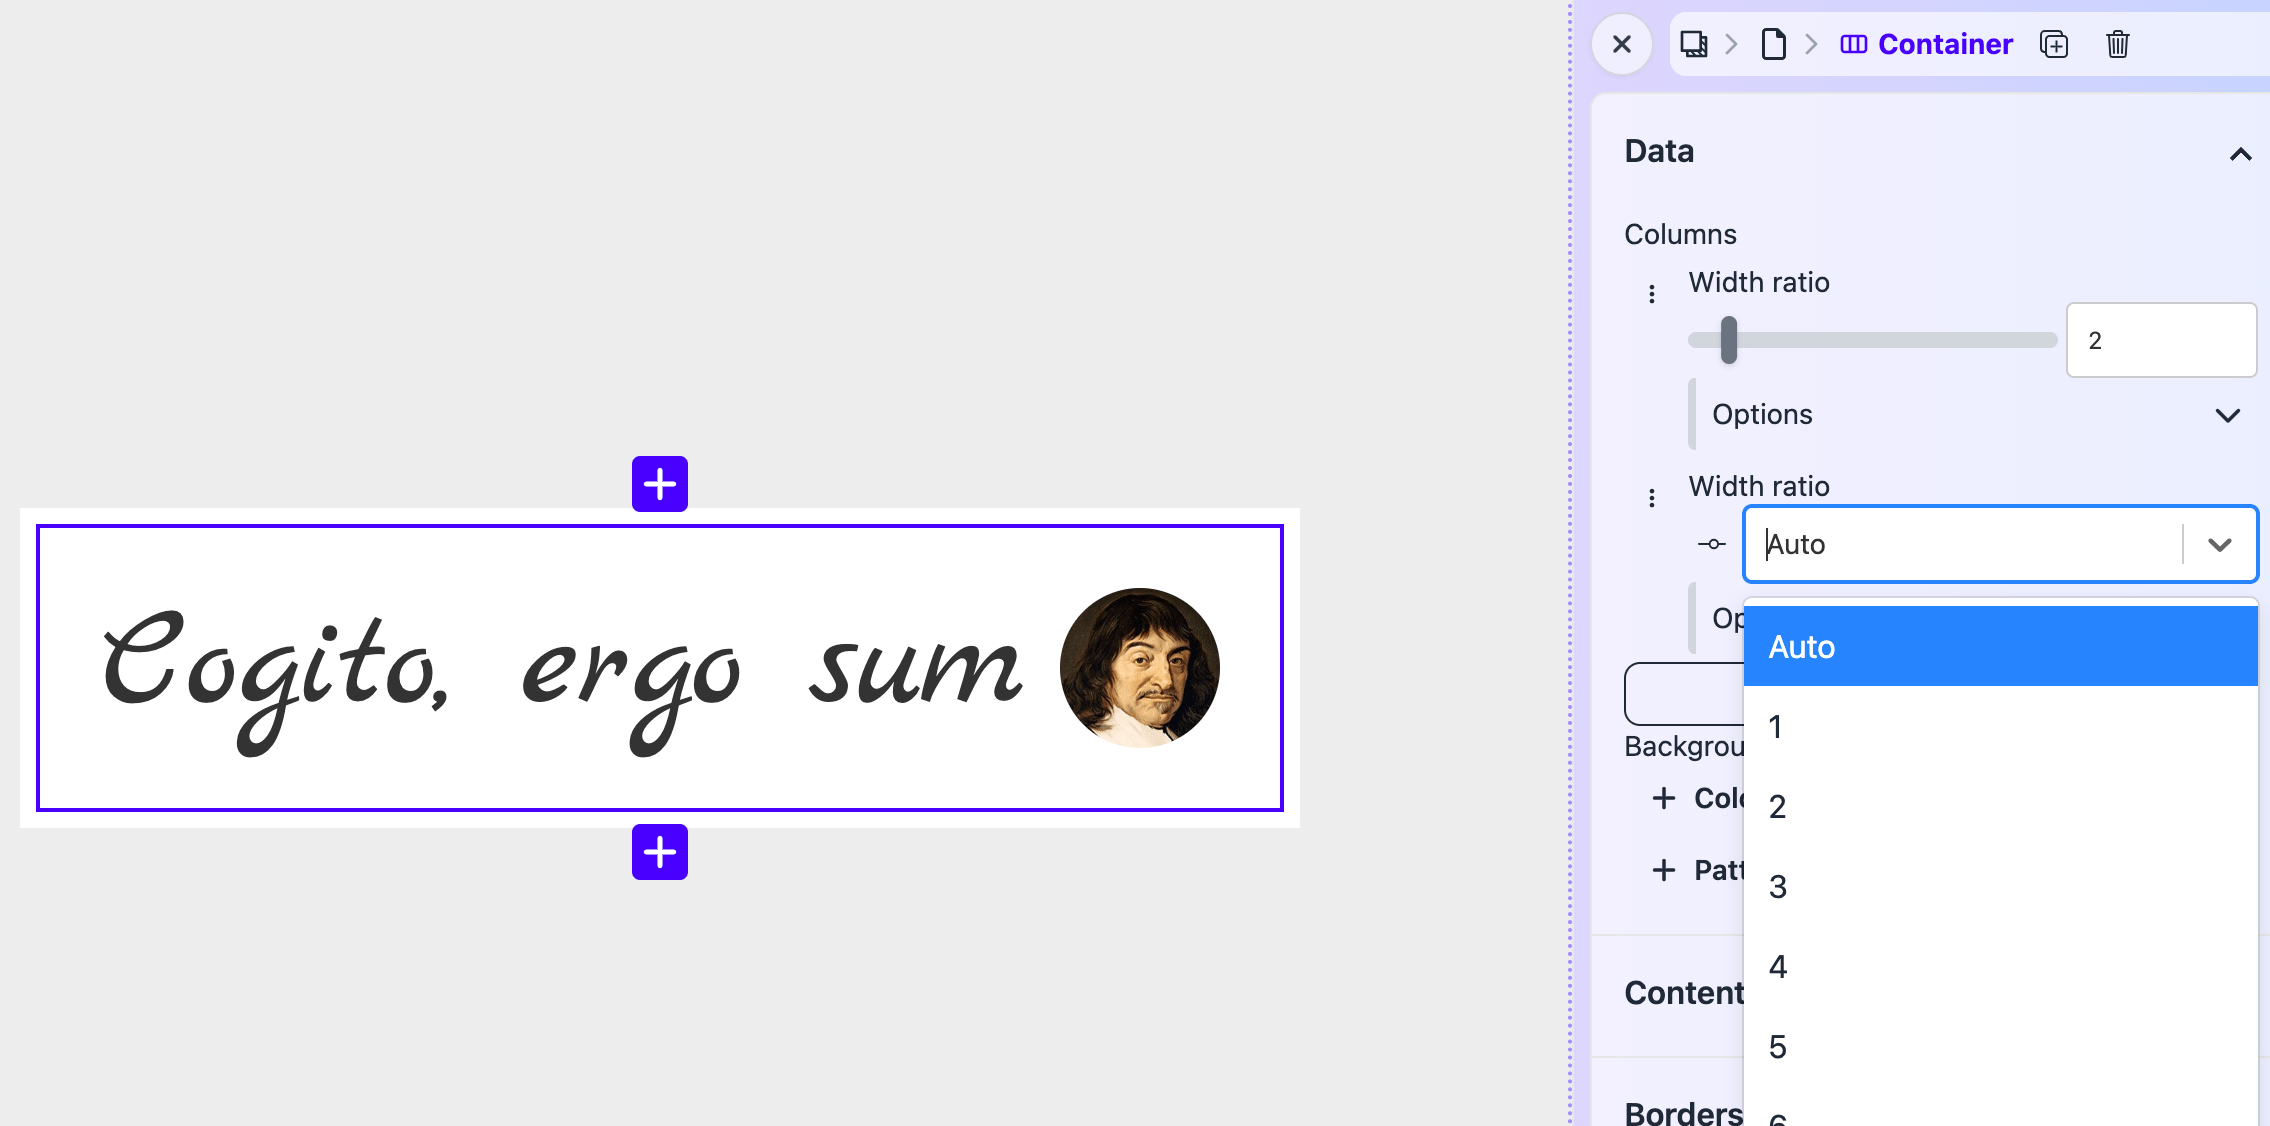Delete the Container using the trash icon
This screenshot has width=2270, height=1126.
(x=2119, y=44)
